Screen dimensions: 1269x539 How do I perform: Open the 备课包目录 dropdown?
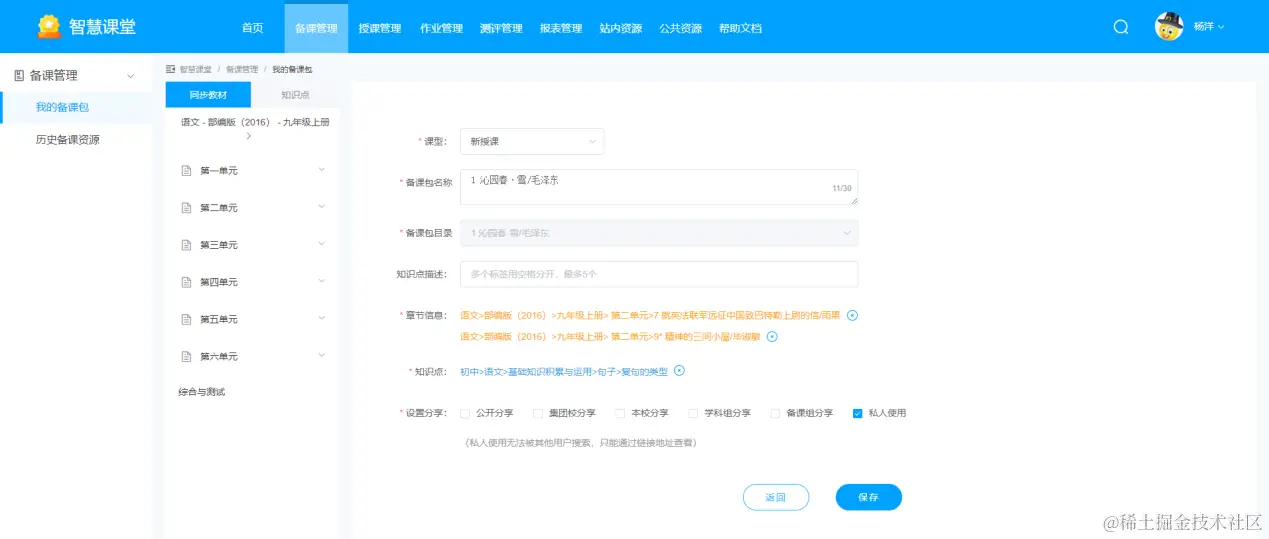click(x=659, y=233)
